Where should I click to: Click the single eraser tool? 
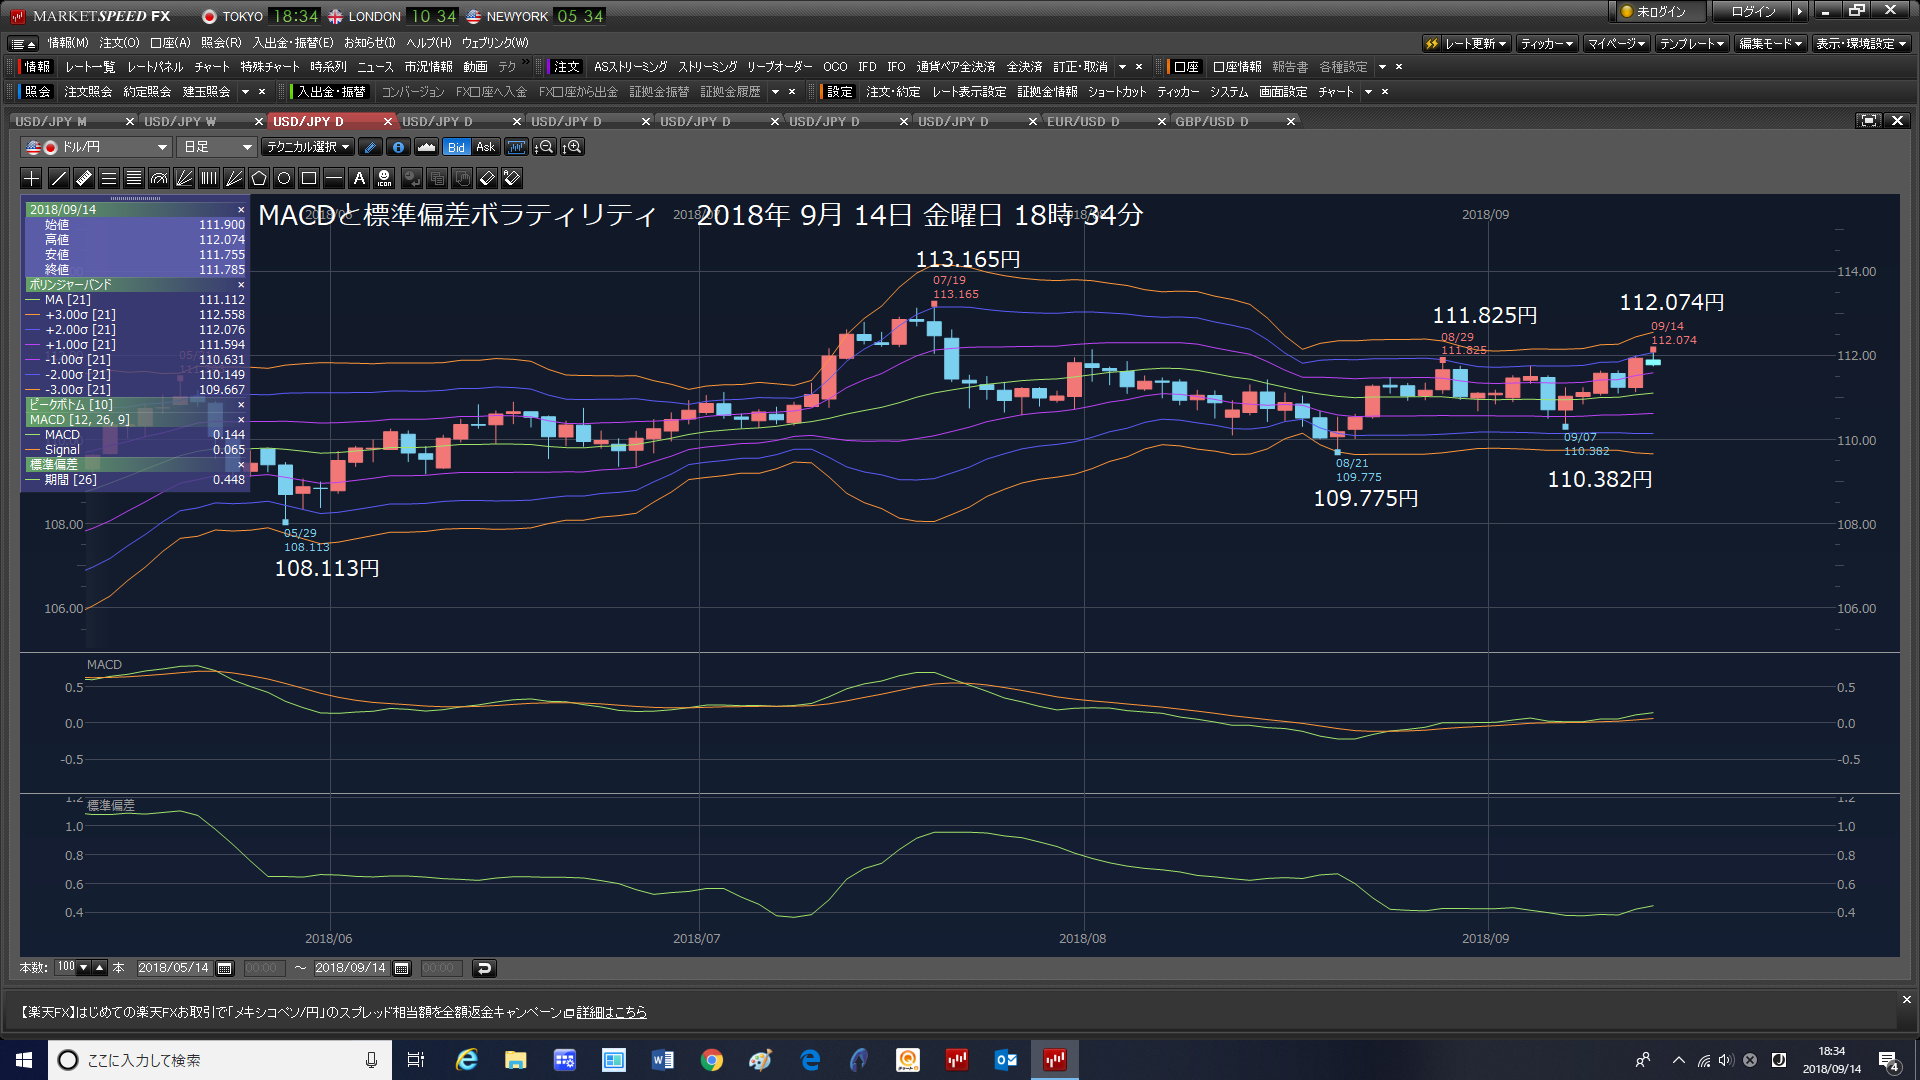pos(487,178)
